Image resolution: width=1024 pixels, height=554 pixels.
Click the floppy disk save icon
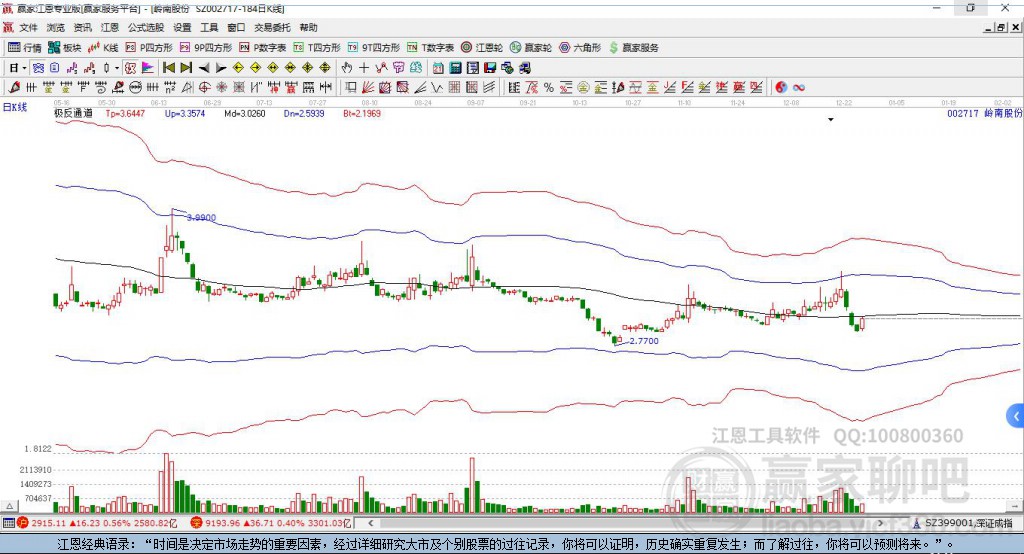[490, 68]
